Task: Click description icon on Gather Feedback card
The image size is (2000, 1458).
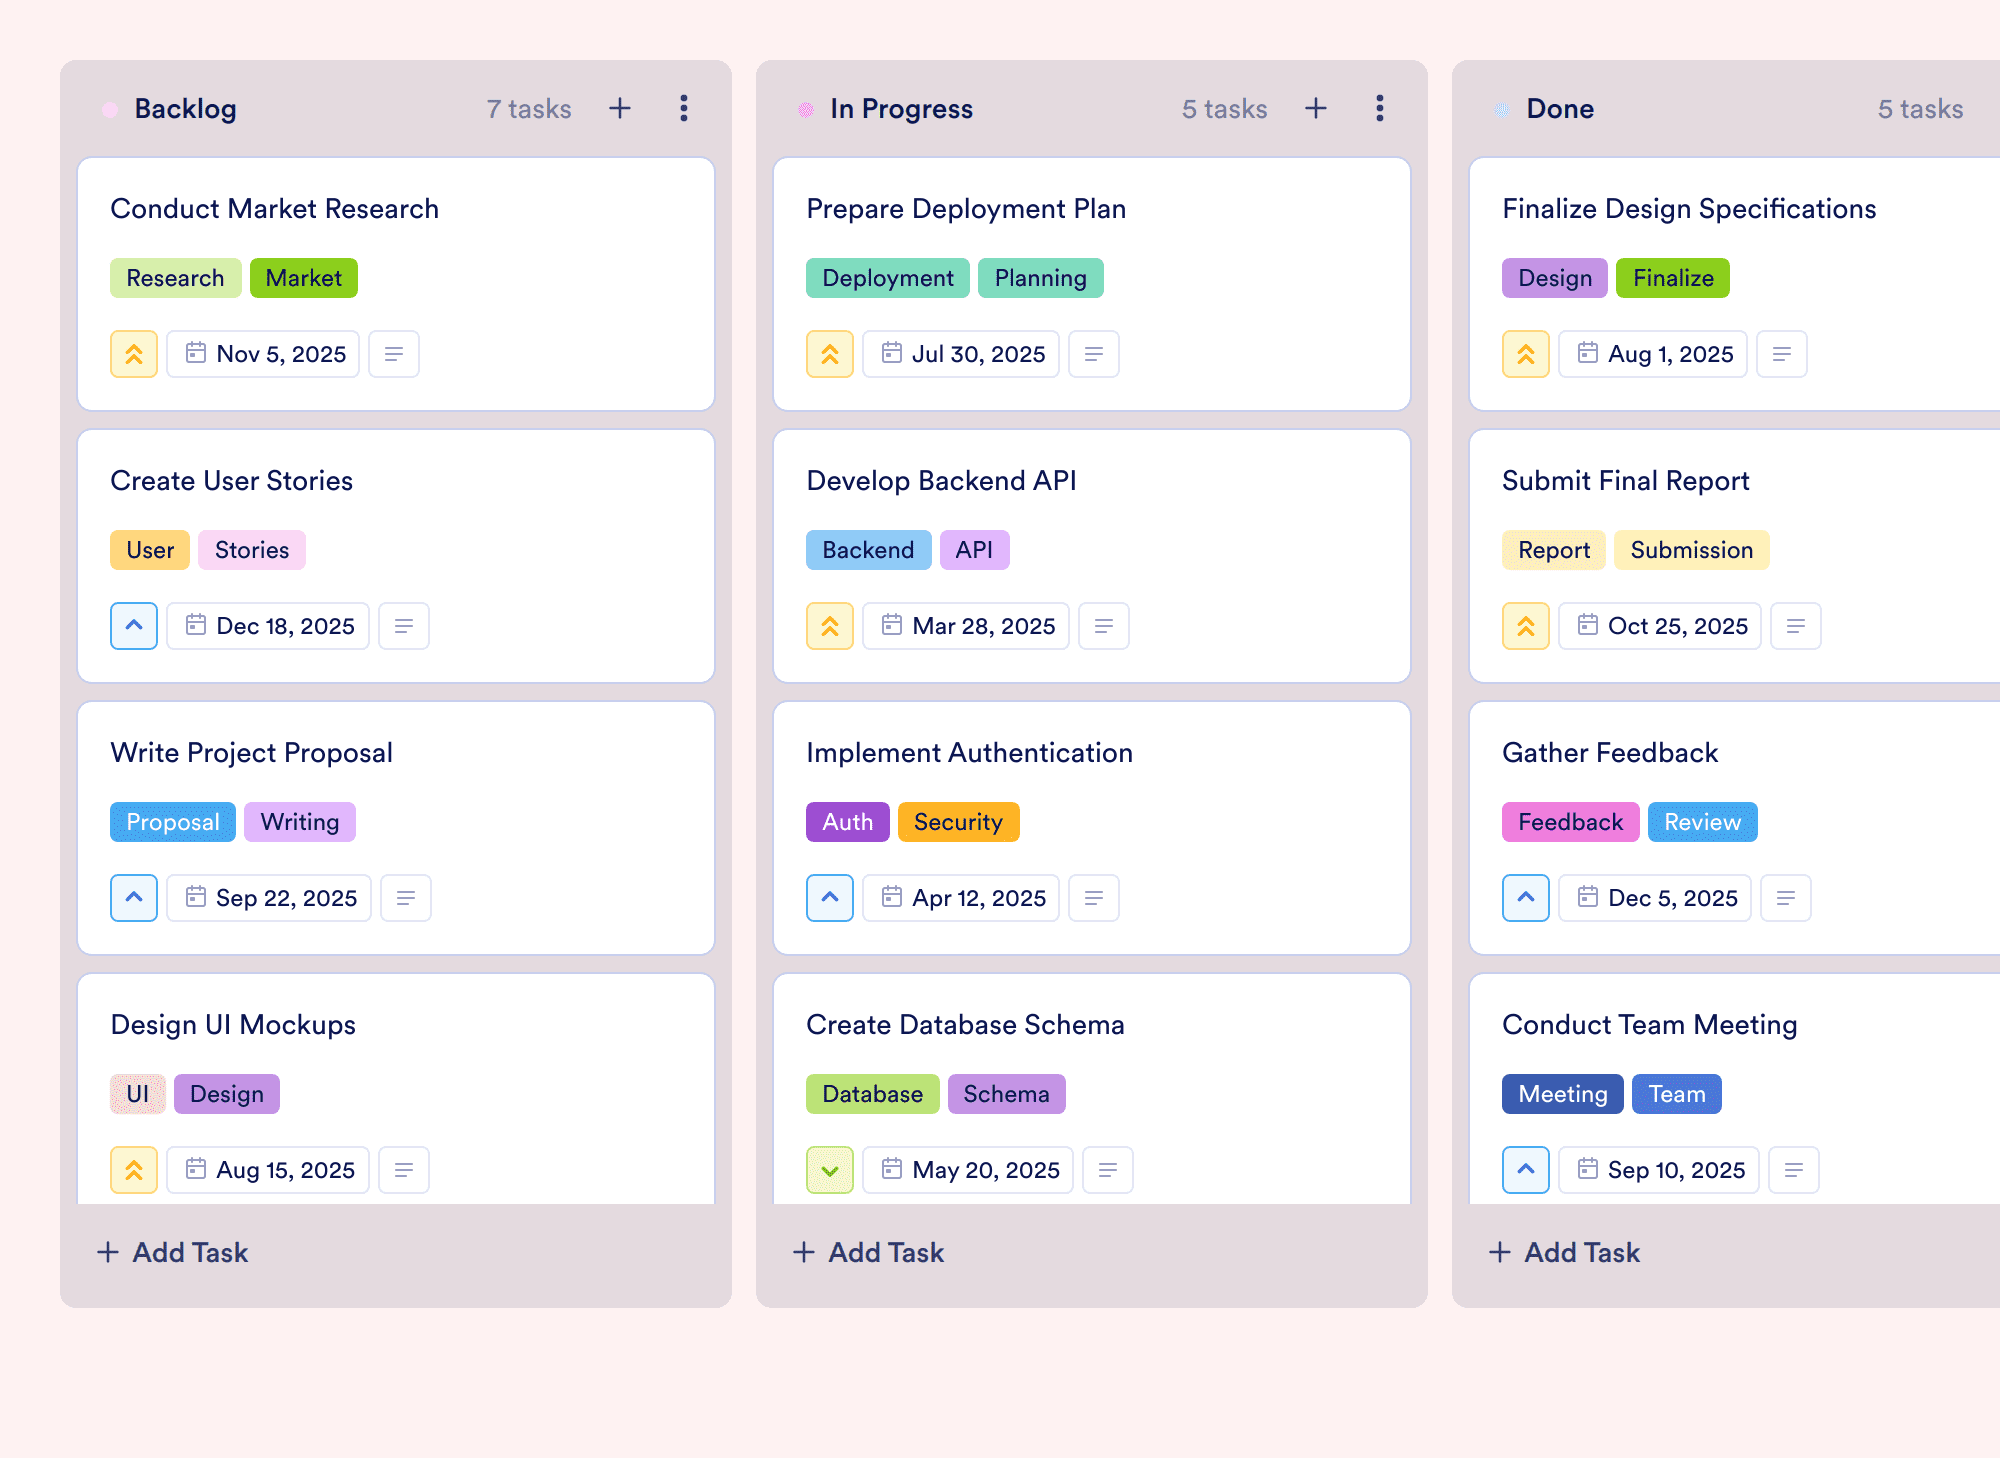Action: [x=1786, y=898]
